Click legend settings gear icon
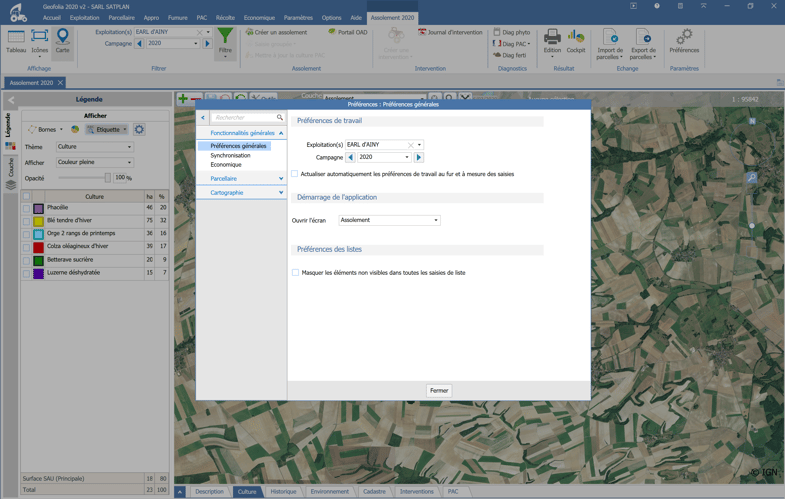785x499 pixels. (139, 130)
